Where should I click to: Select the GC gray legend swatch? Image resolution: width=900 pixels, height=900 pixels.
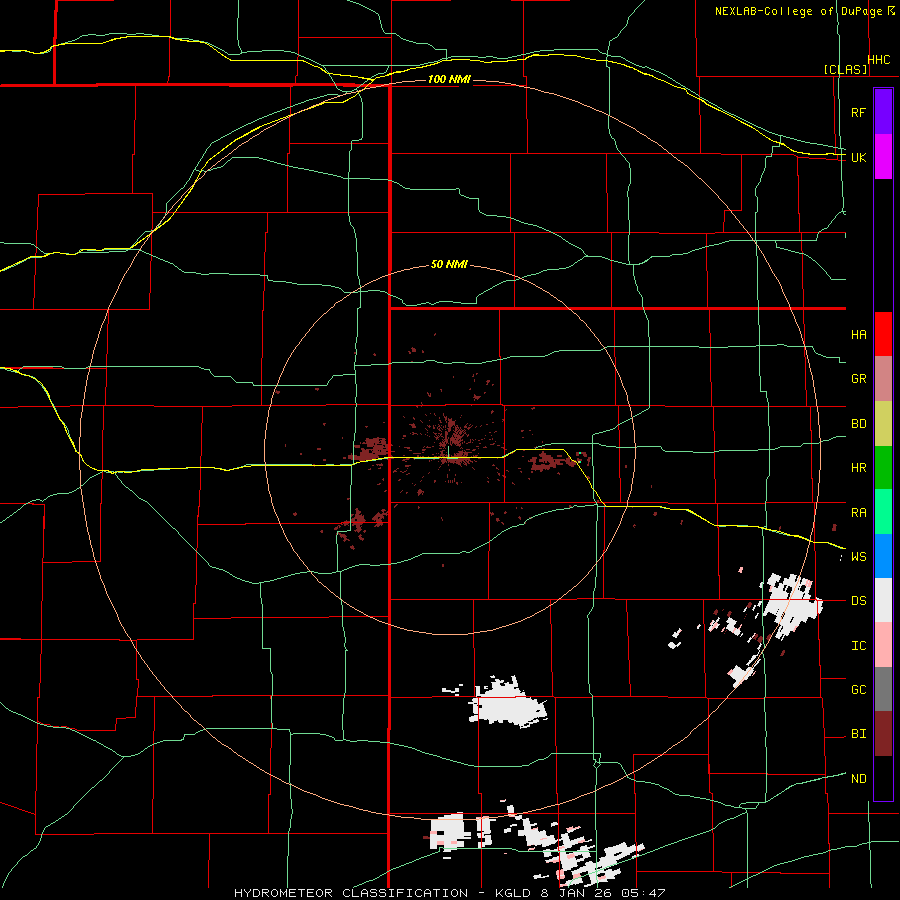pos(883,689)
